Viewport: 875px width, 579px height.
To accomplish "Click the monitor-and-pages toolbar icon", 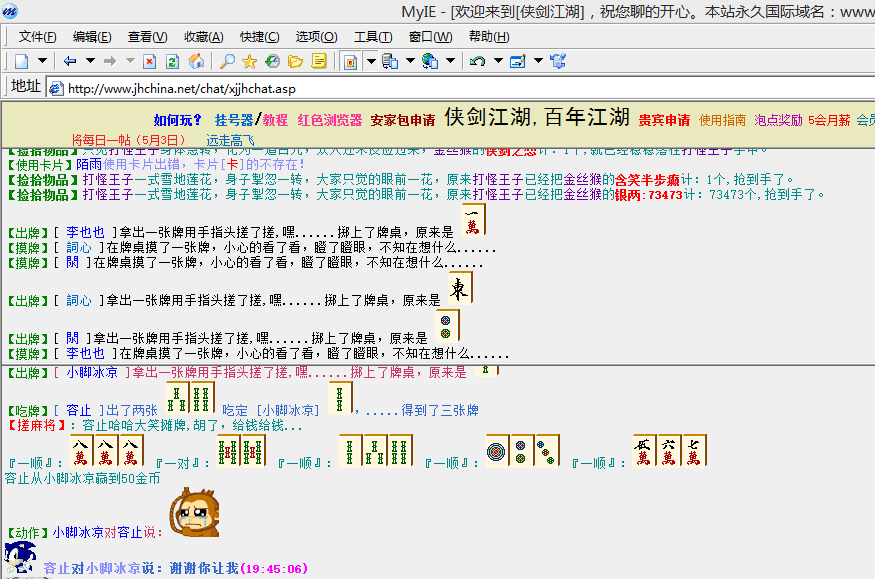I will point(390,61).
